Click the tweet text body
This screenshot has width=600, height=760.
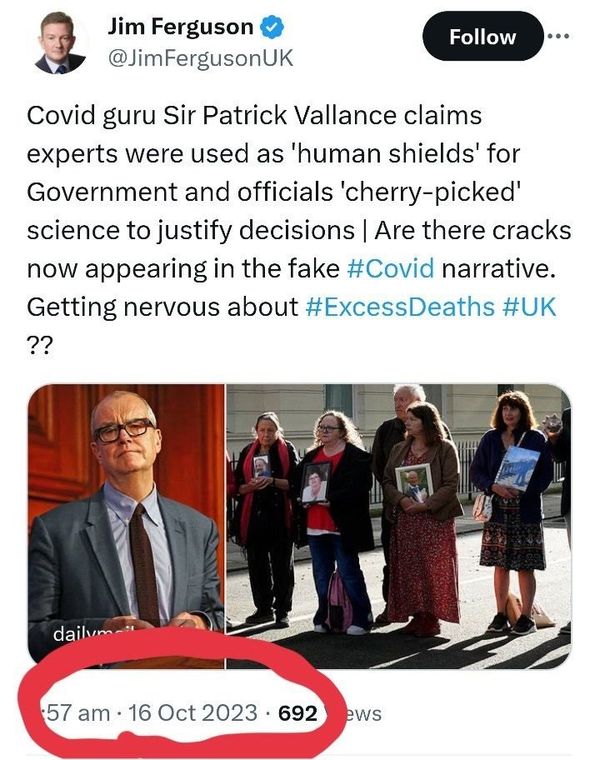pos(299,230)
